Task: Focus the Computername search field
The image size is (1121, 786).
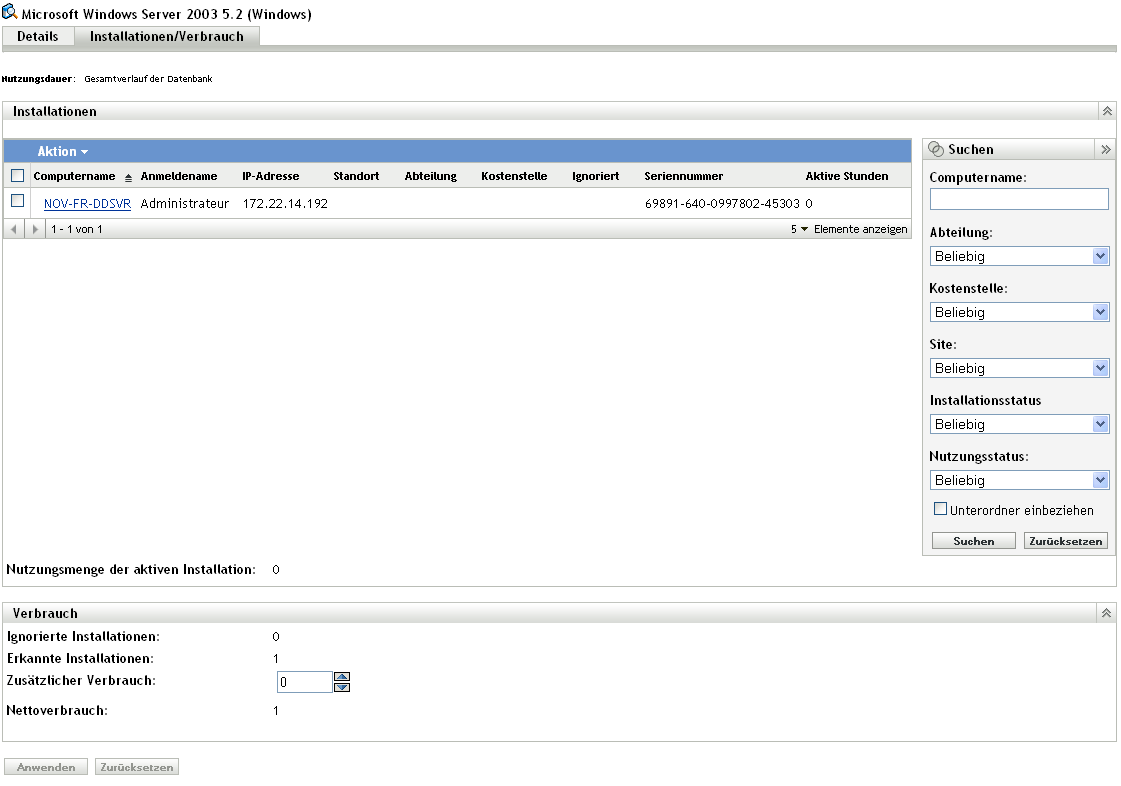Action: 1019,199
